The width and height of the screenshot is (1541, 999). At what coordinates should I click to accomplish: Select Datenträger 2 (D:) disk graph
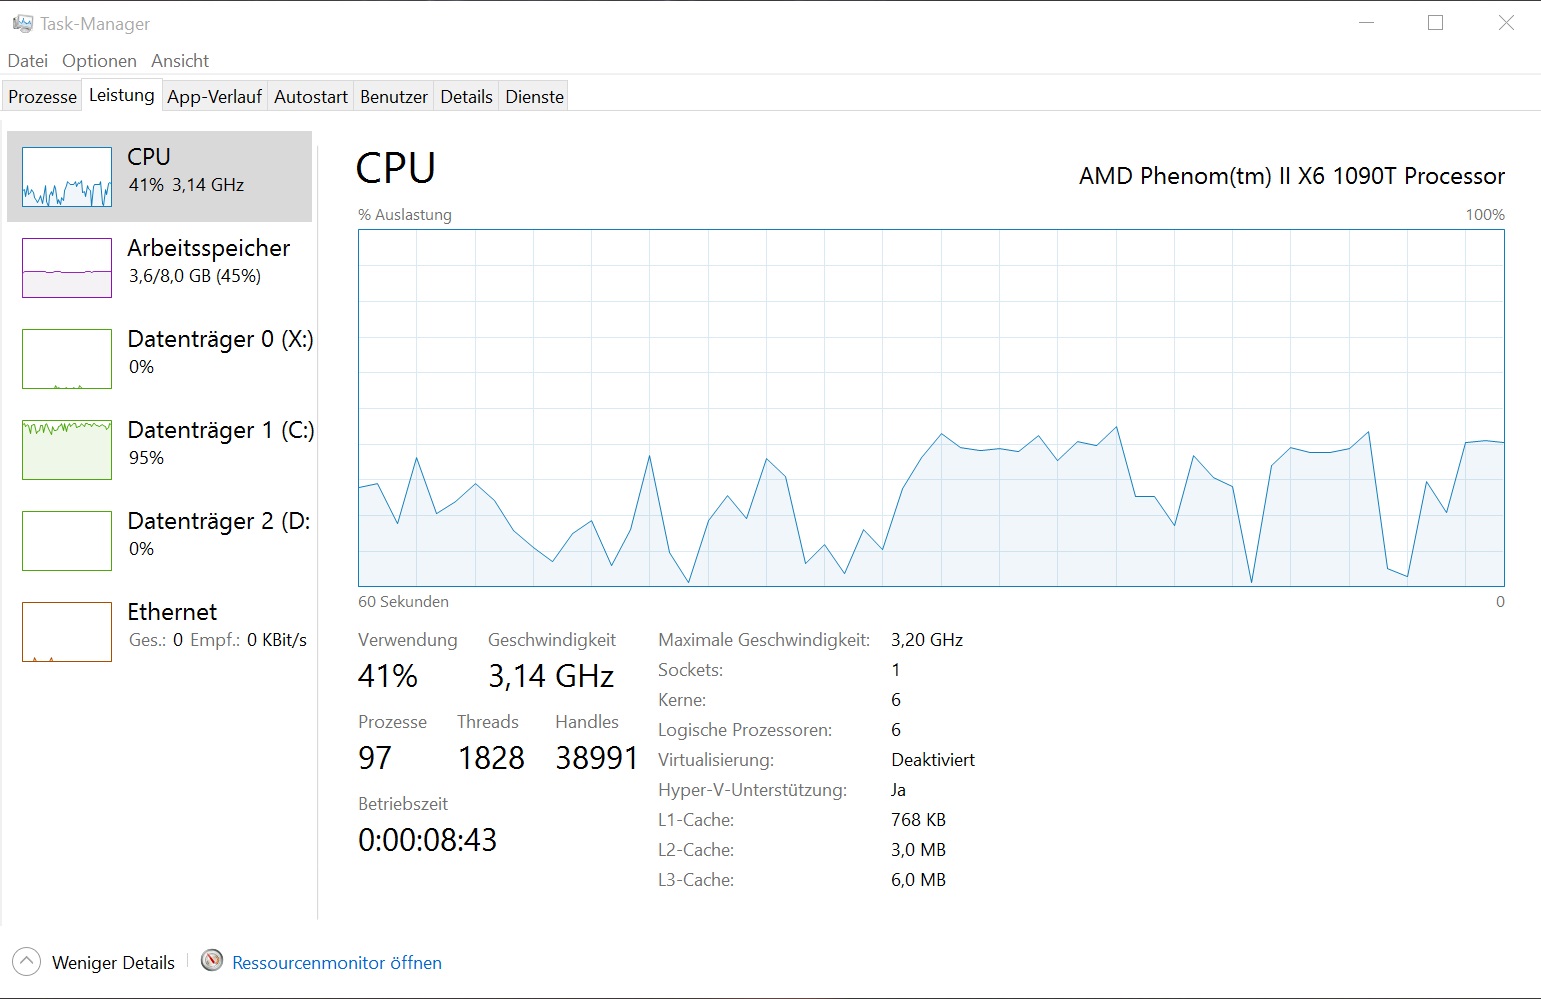point(67,541)
